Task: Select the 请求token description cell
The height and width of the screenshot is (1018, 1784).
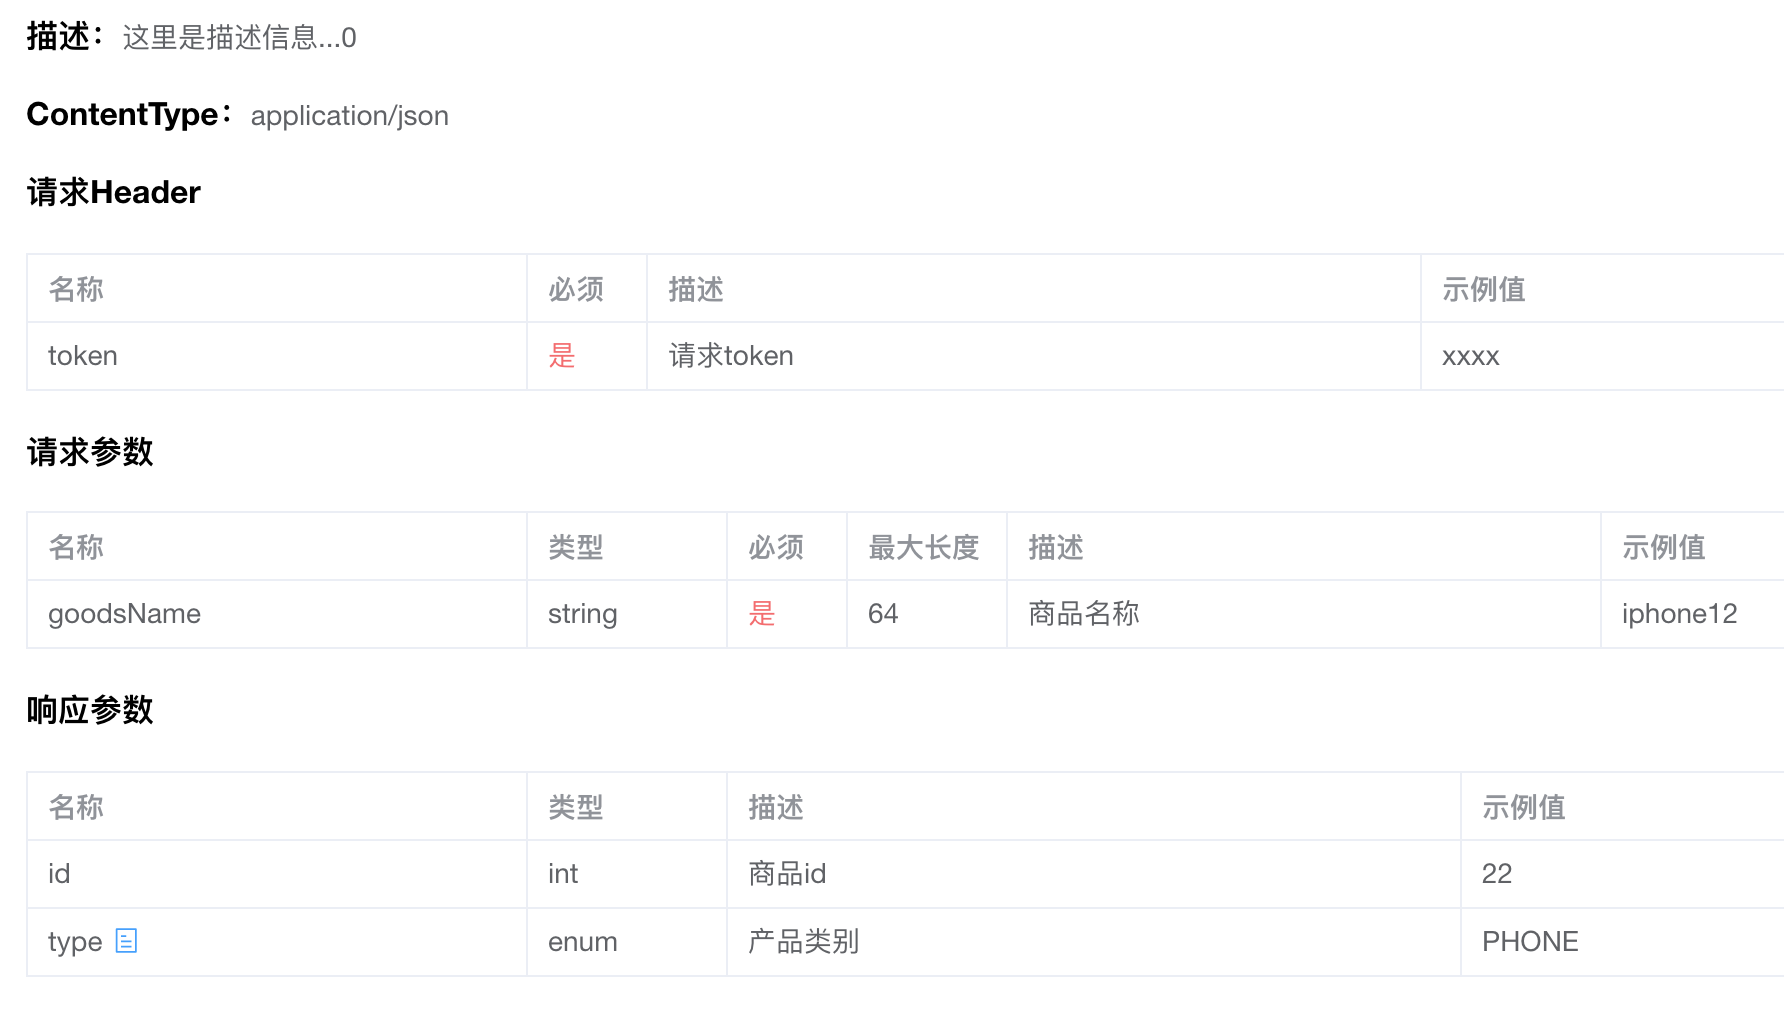Action: (x=1034, y=356)
